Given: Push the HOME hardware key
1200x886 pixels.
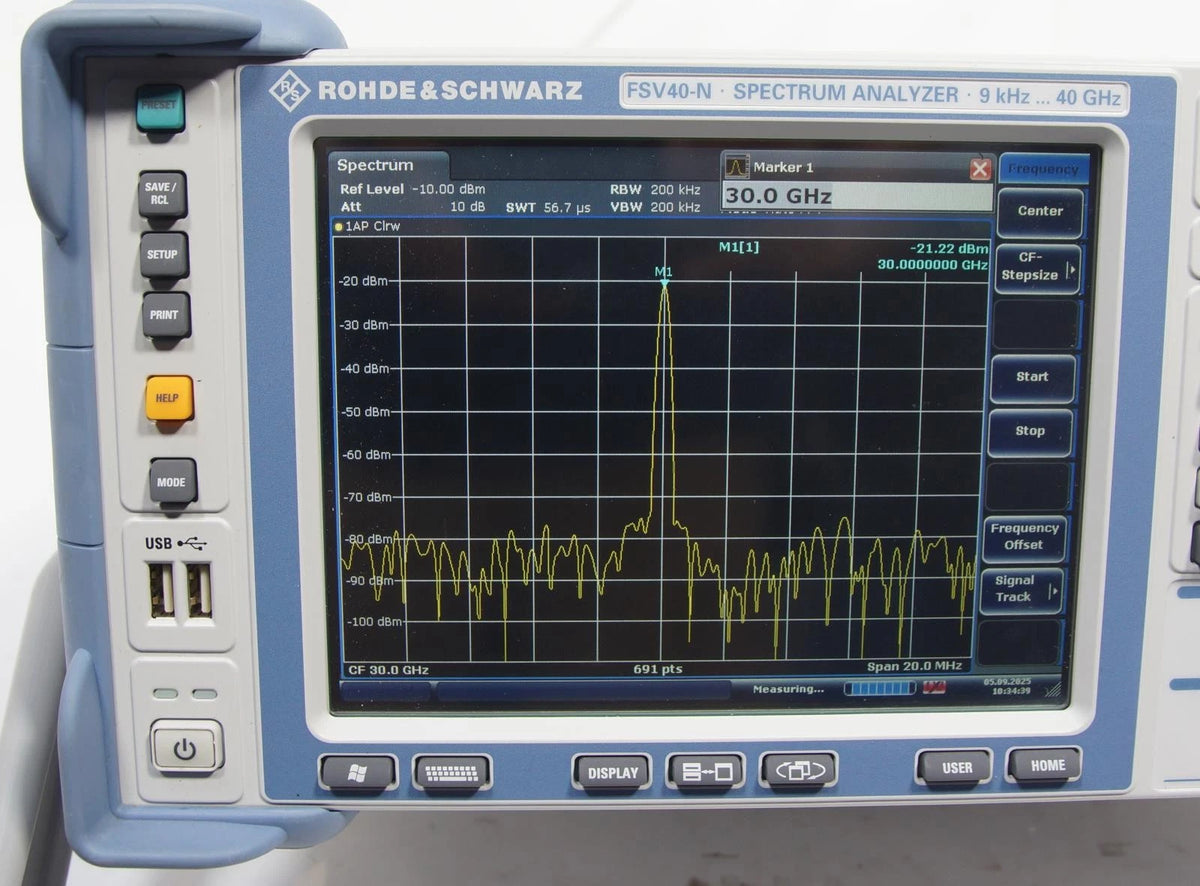Looking at the screenshot, I should pos(1045,766).
